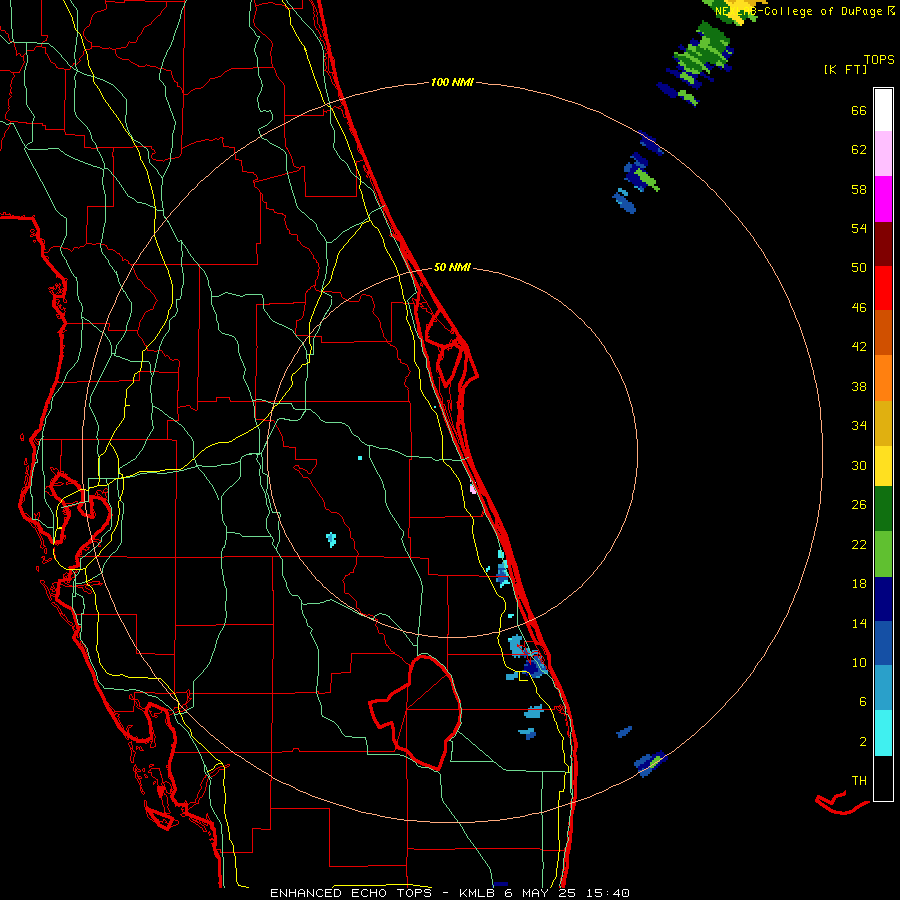Click the white swatch at the legend's top
The width and height of the screenshot is (900, 900).
(x=883, y=110)
